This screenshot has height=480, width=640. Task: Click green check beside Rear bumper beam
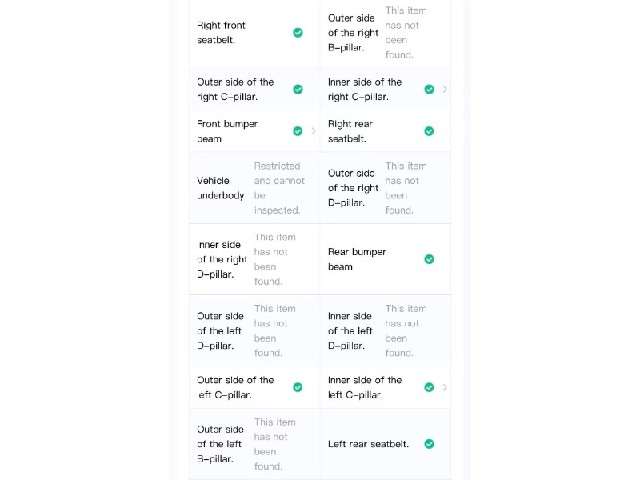click(429, 259)
